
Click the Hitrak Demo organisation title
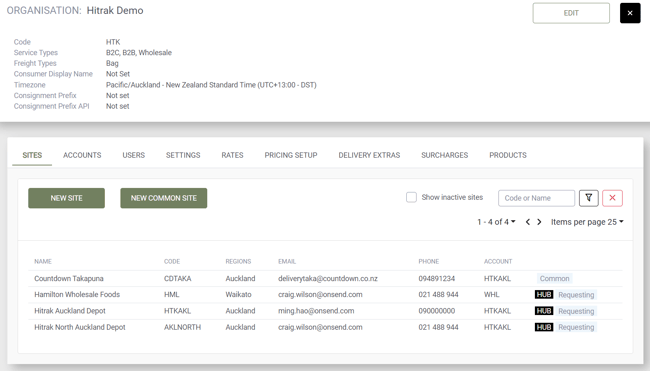pos(115,10)
